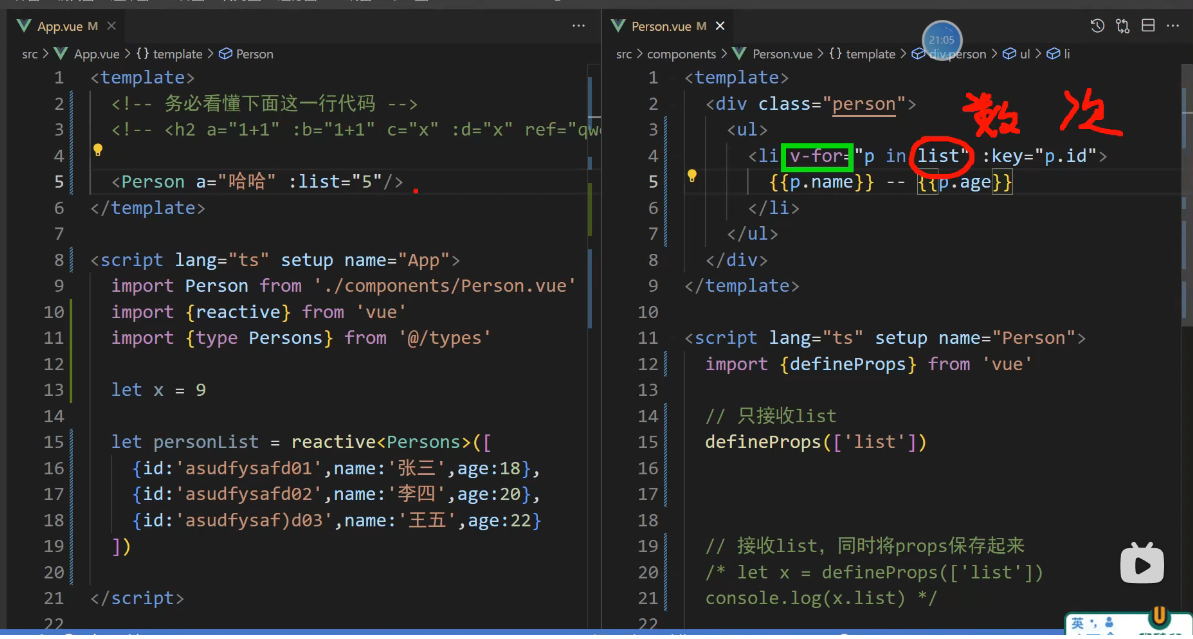This screenshot has width=1193, height=639.
Task: Click 'defineProps(['list'])' on line 15
Action: click(816, 442)
